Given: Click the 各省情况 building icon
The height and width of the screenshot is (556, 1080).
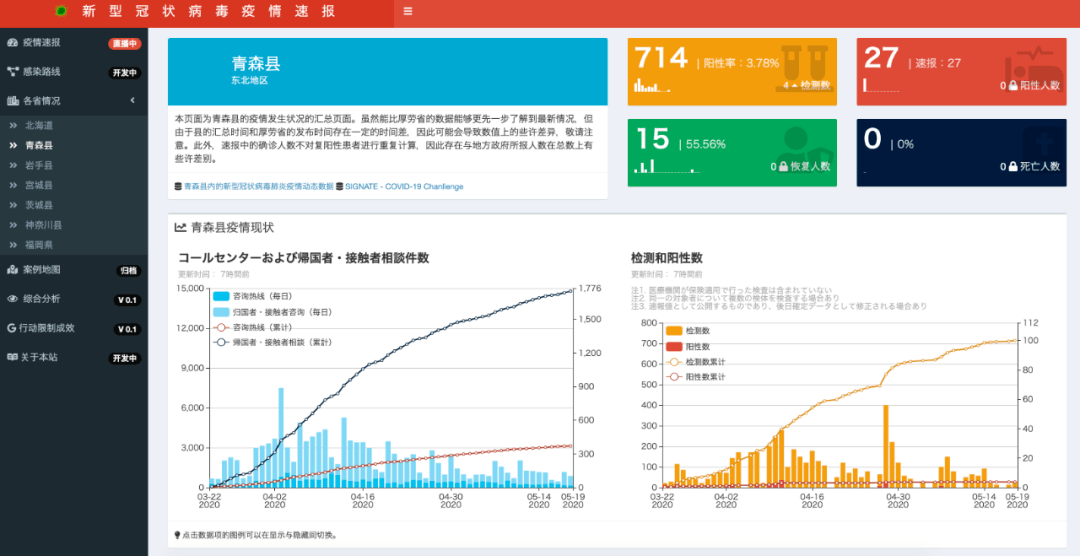Looking at the screenshot, I should click(12, 101).
